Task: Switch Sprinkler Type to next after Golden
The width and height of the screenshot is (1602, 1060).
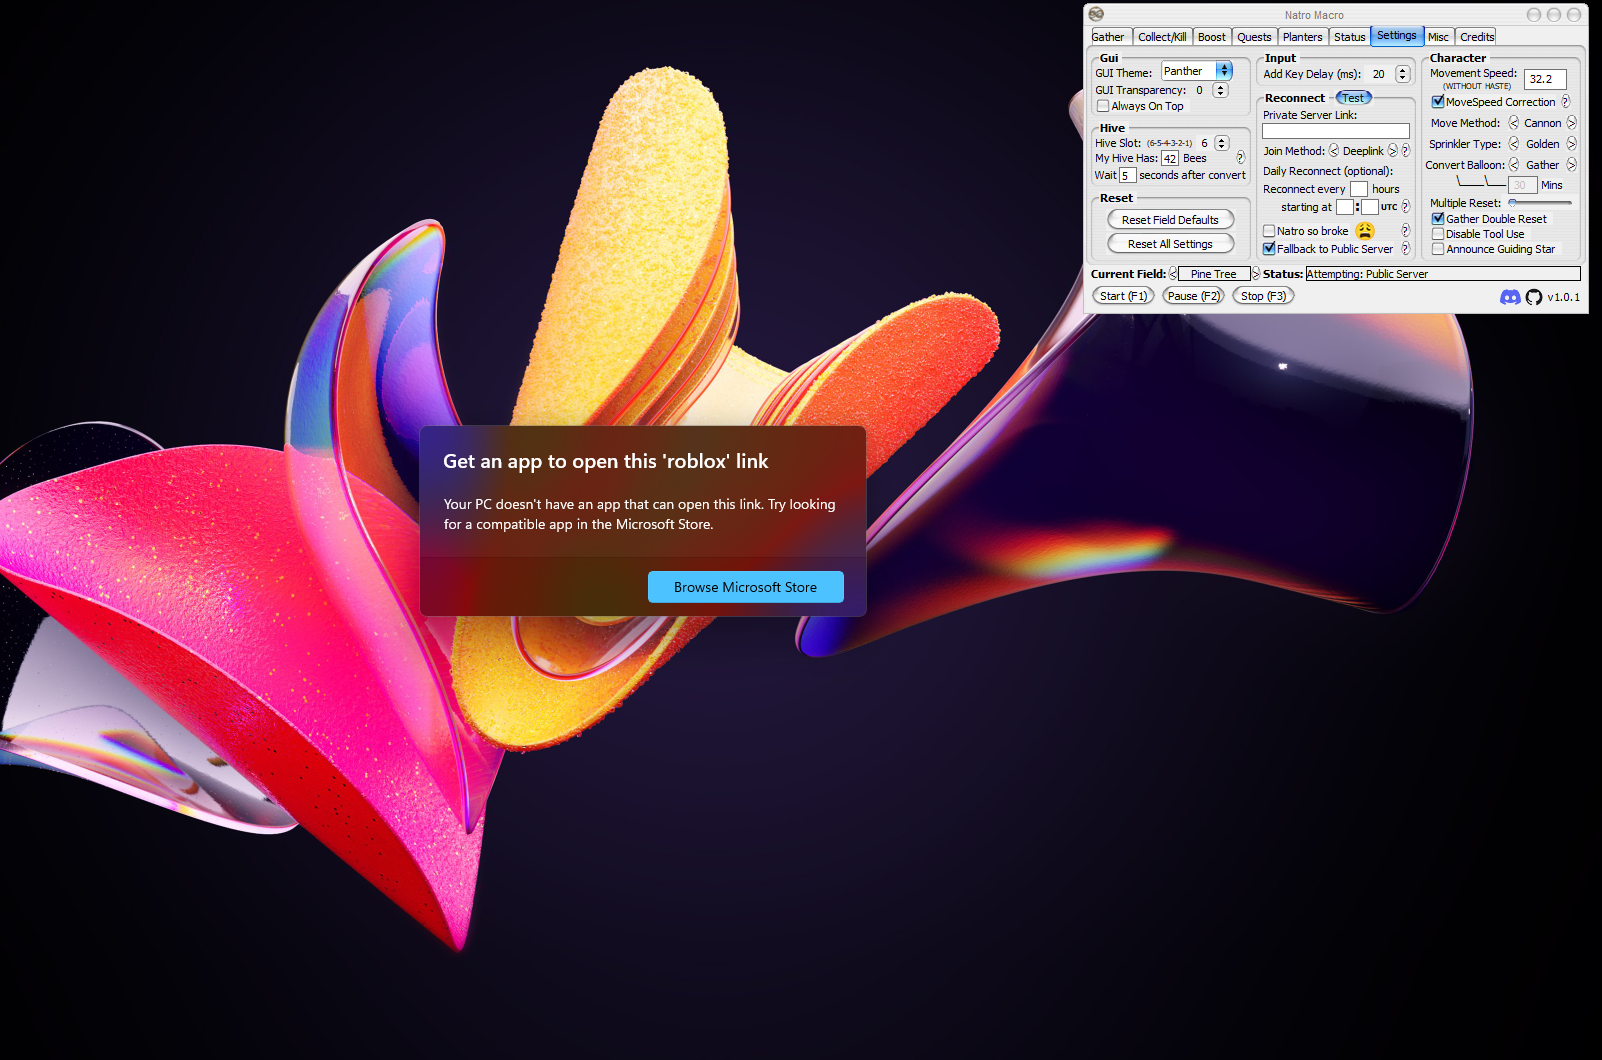Action: click(1572, 144)
